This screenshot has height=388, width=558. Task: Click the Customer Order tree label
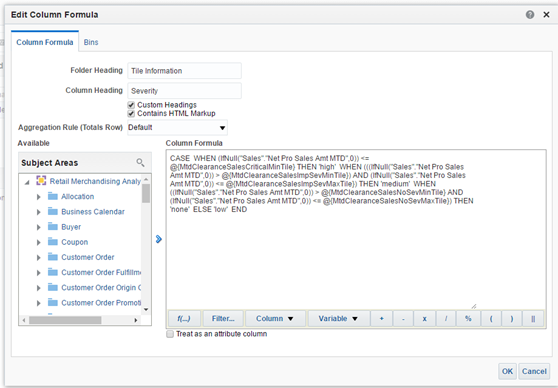tap(88, 257)
